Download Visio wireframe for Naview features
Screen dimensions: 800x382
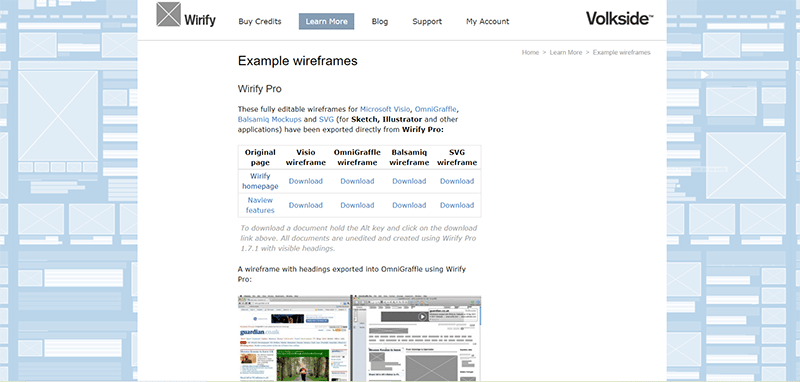point(306,205)
